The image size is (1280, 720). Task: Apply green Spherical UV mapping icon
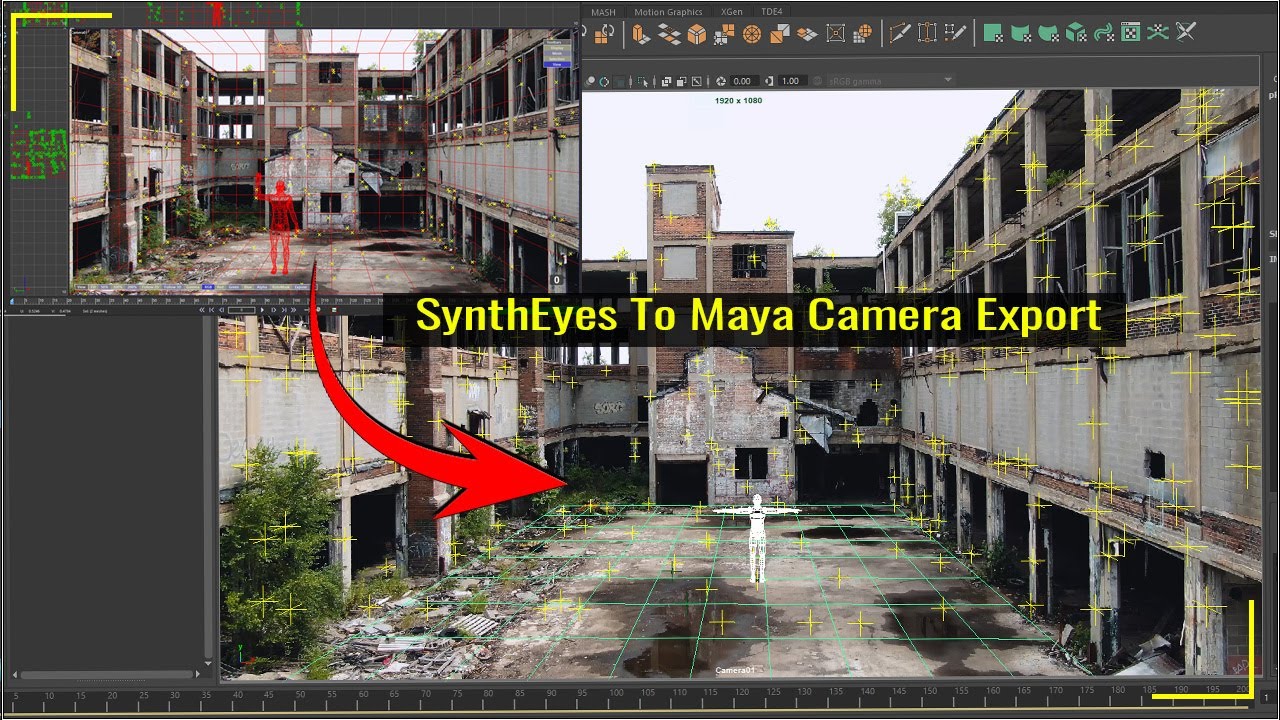[1048, 34]
